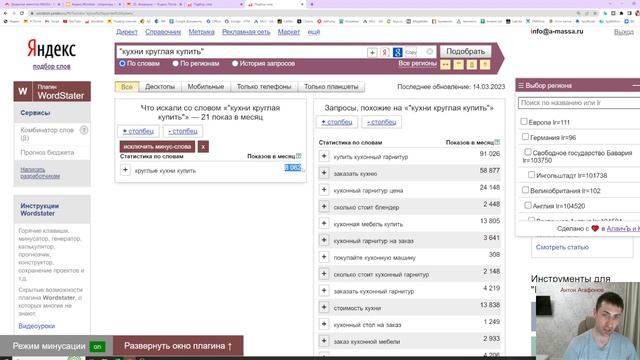Toggle the 'Режим минусации' on switch
Image resolution: width=640 pixels, height=360 pixels.
(x=97, y=347)
